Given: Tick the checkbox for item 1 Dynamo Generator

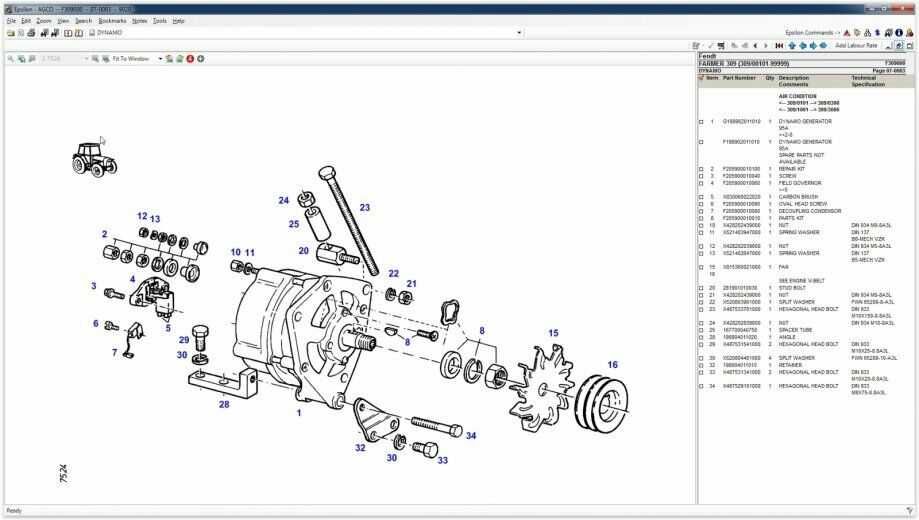Looking at the screenshot, I should [701, 122].
